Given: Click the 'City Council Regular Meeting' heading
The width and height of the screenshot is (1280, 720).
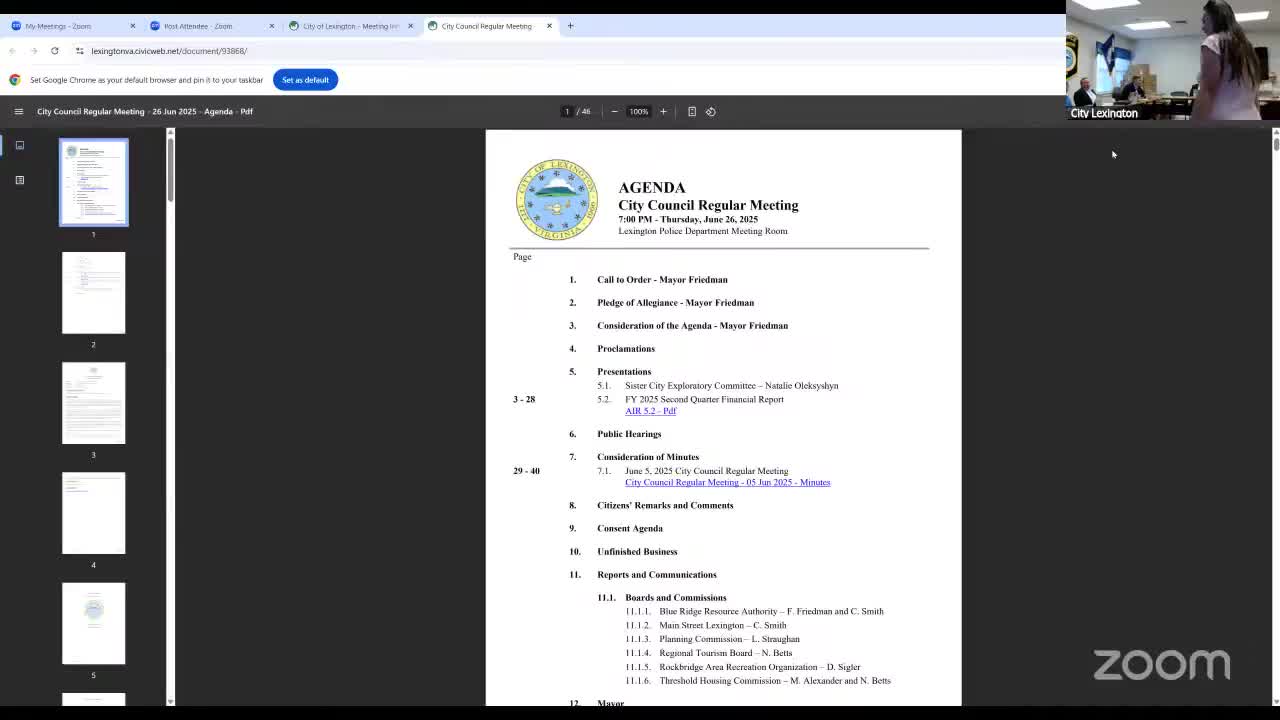Looking at the screenshot, I should click(x=708, y=205).
